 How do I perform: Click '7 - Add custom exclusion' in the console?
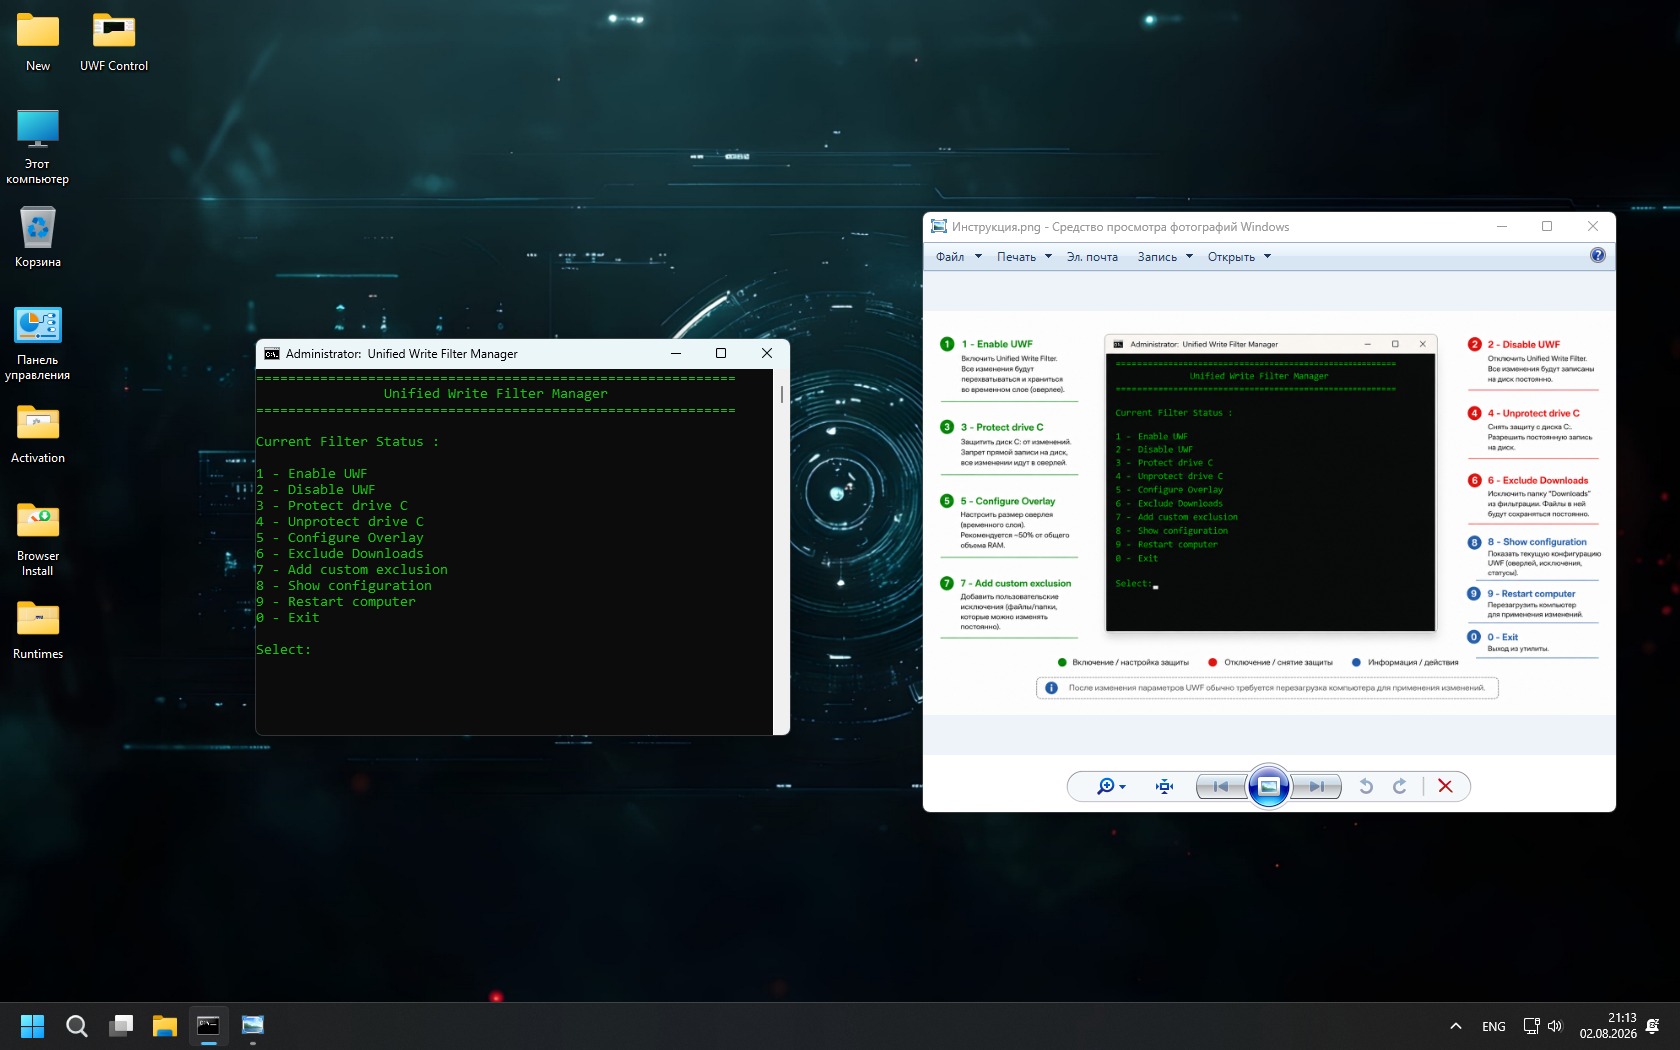click(352, 570)
